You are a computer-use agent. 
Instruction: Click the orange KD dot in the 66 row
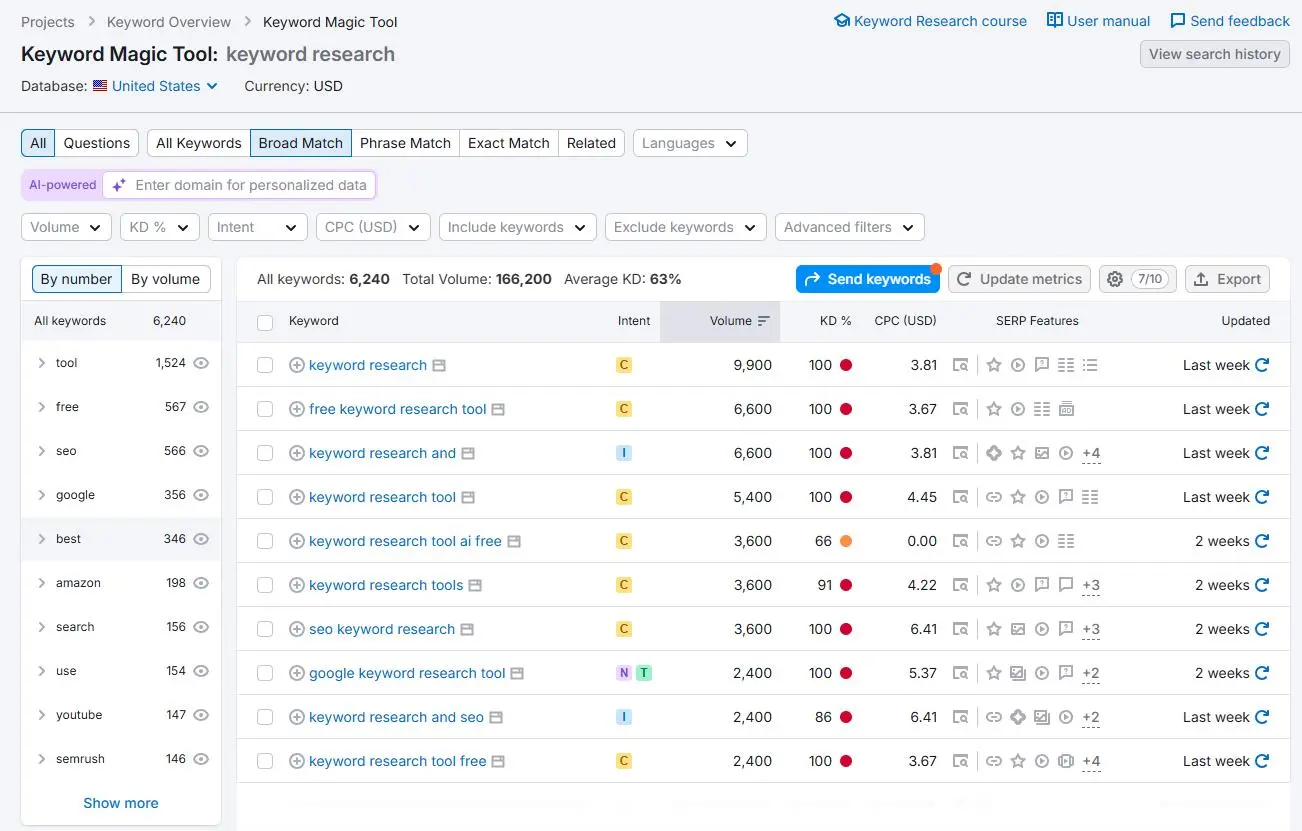coord(846,541)
